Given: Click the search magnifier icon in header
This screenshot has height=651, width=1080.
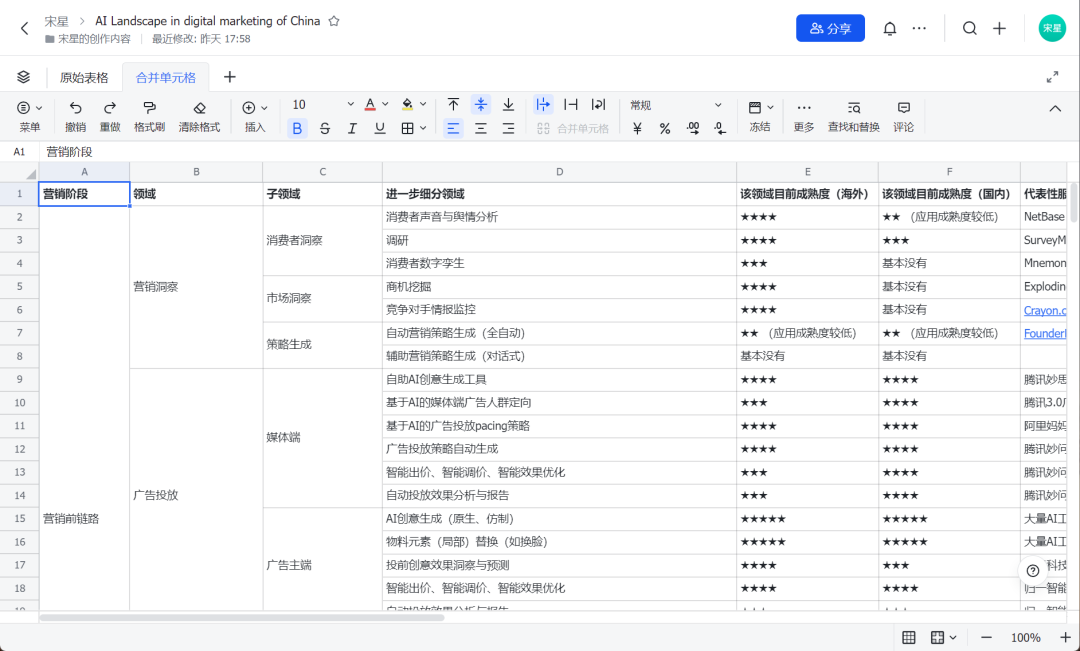Looking at the screenshot, I should pyautogui.click(x=969, y=28).
